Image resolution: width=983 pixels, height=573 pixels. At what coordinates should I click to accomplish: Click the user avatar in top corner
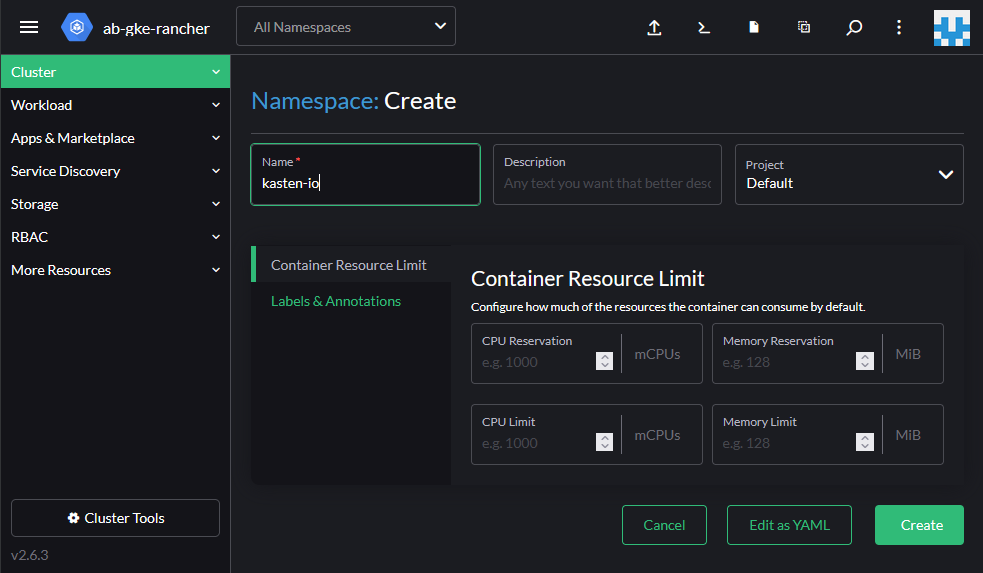pos(951,28)
